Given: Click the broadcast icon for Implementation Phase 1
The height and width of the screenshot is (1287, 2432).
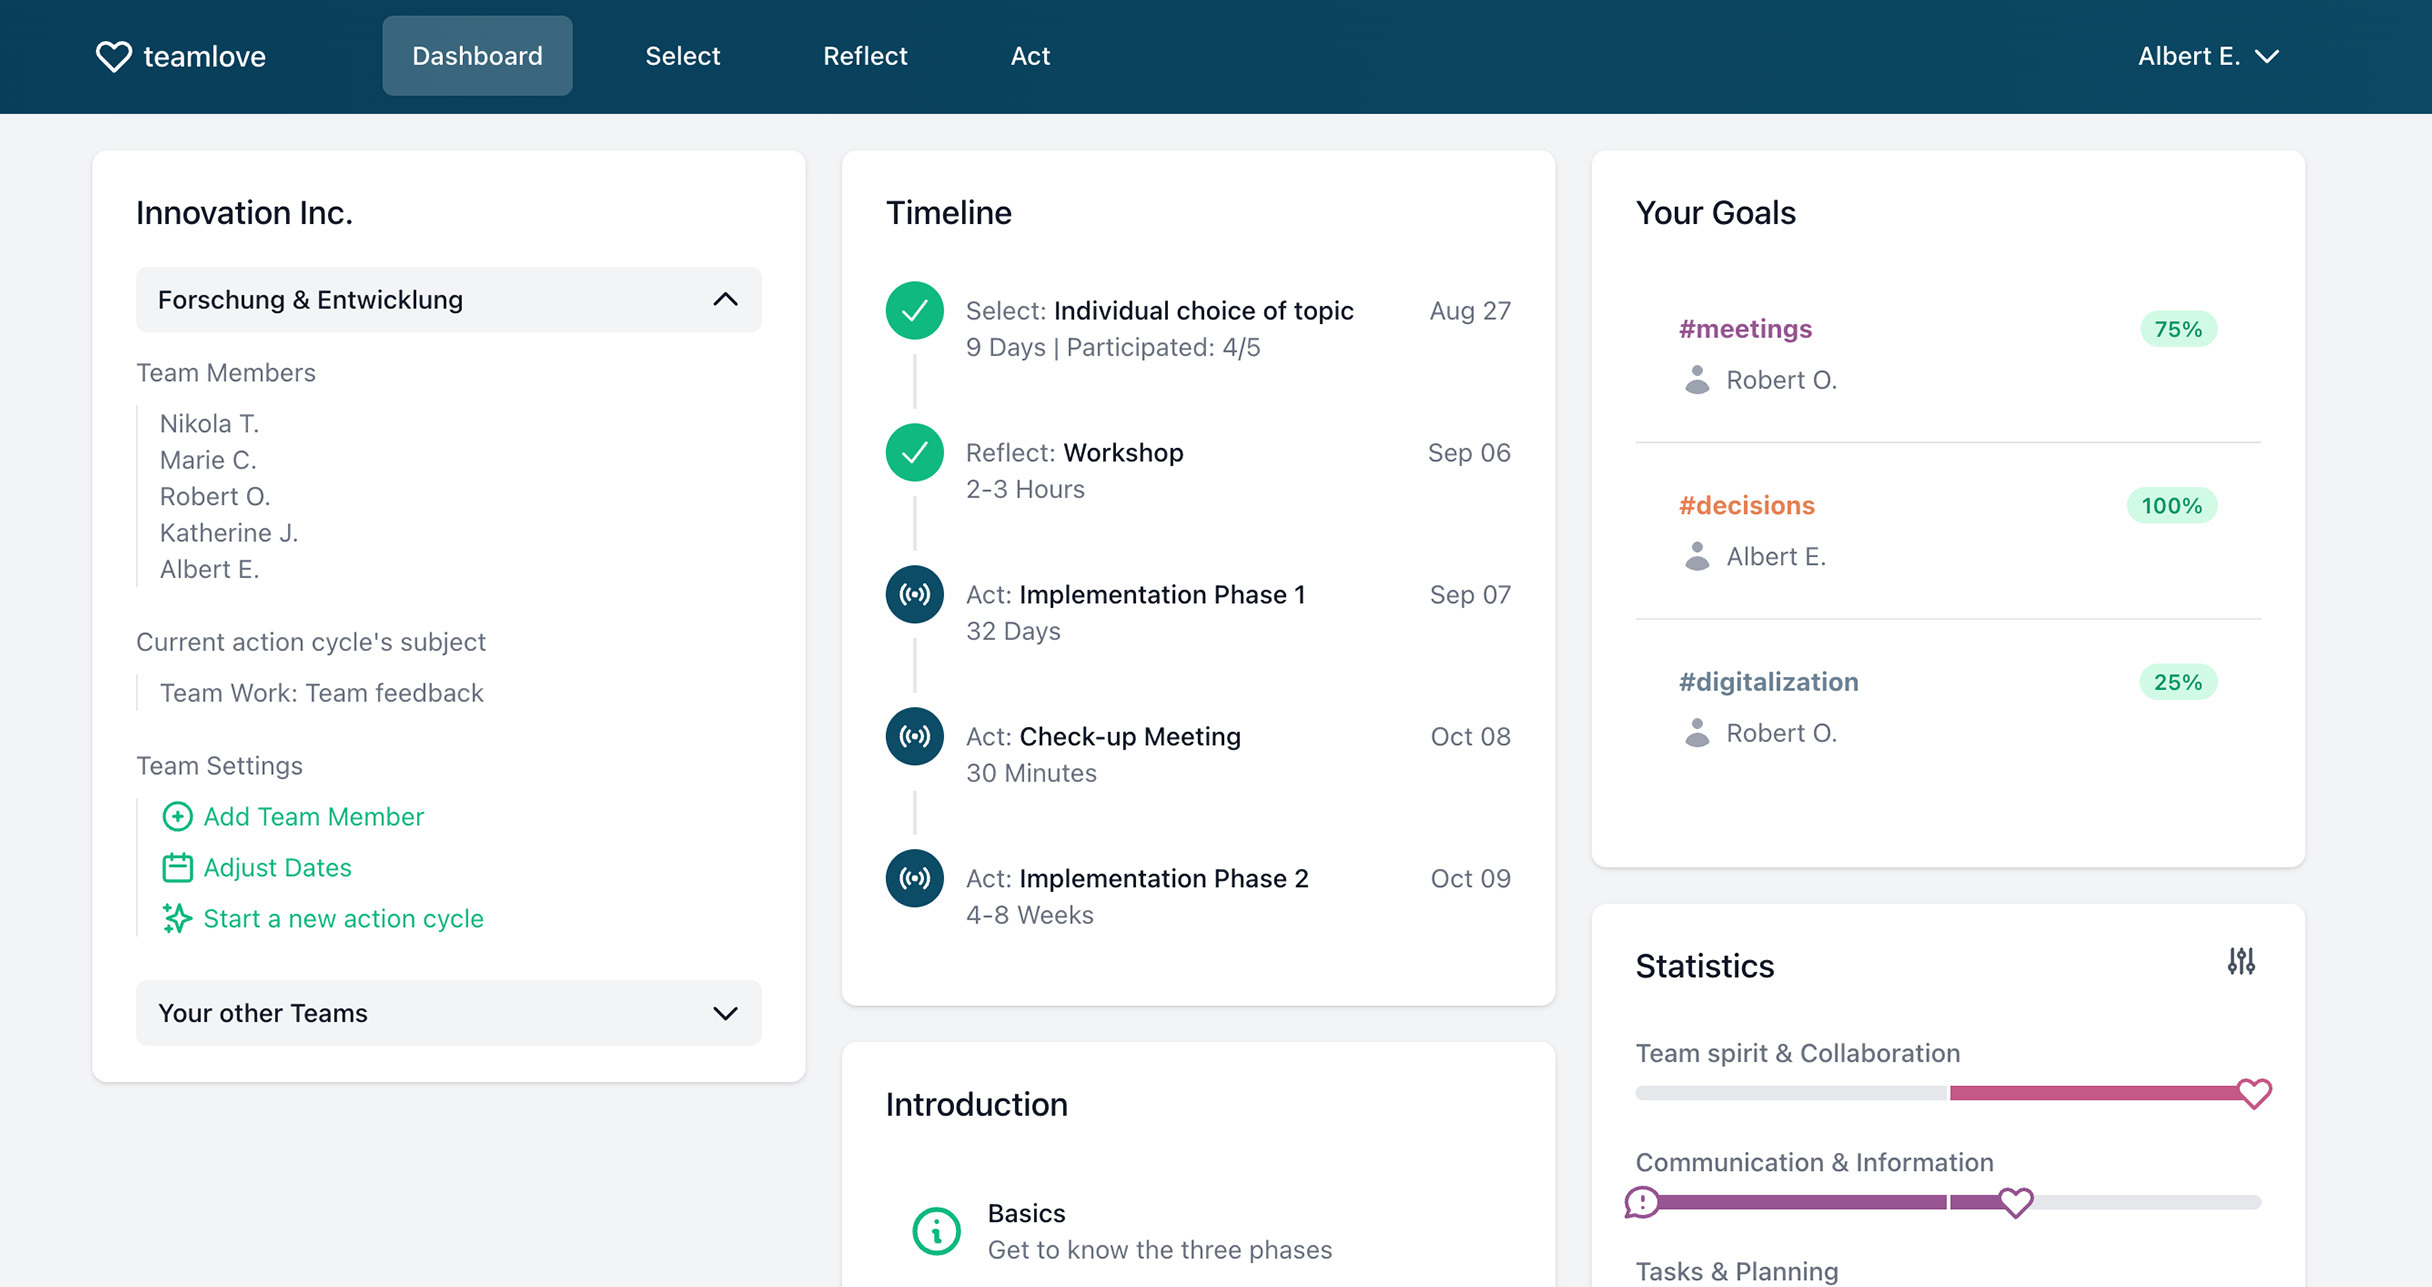Looking at the screenshot, I should click(x=913, y=594).
